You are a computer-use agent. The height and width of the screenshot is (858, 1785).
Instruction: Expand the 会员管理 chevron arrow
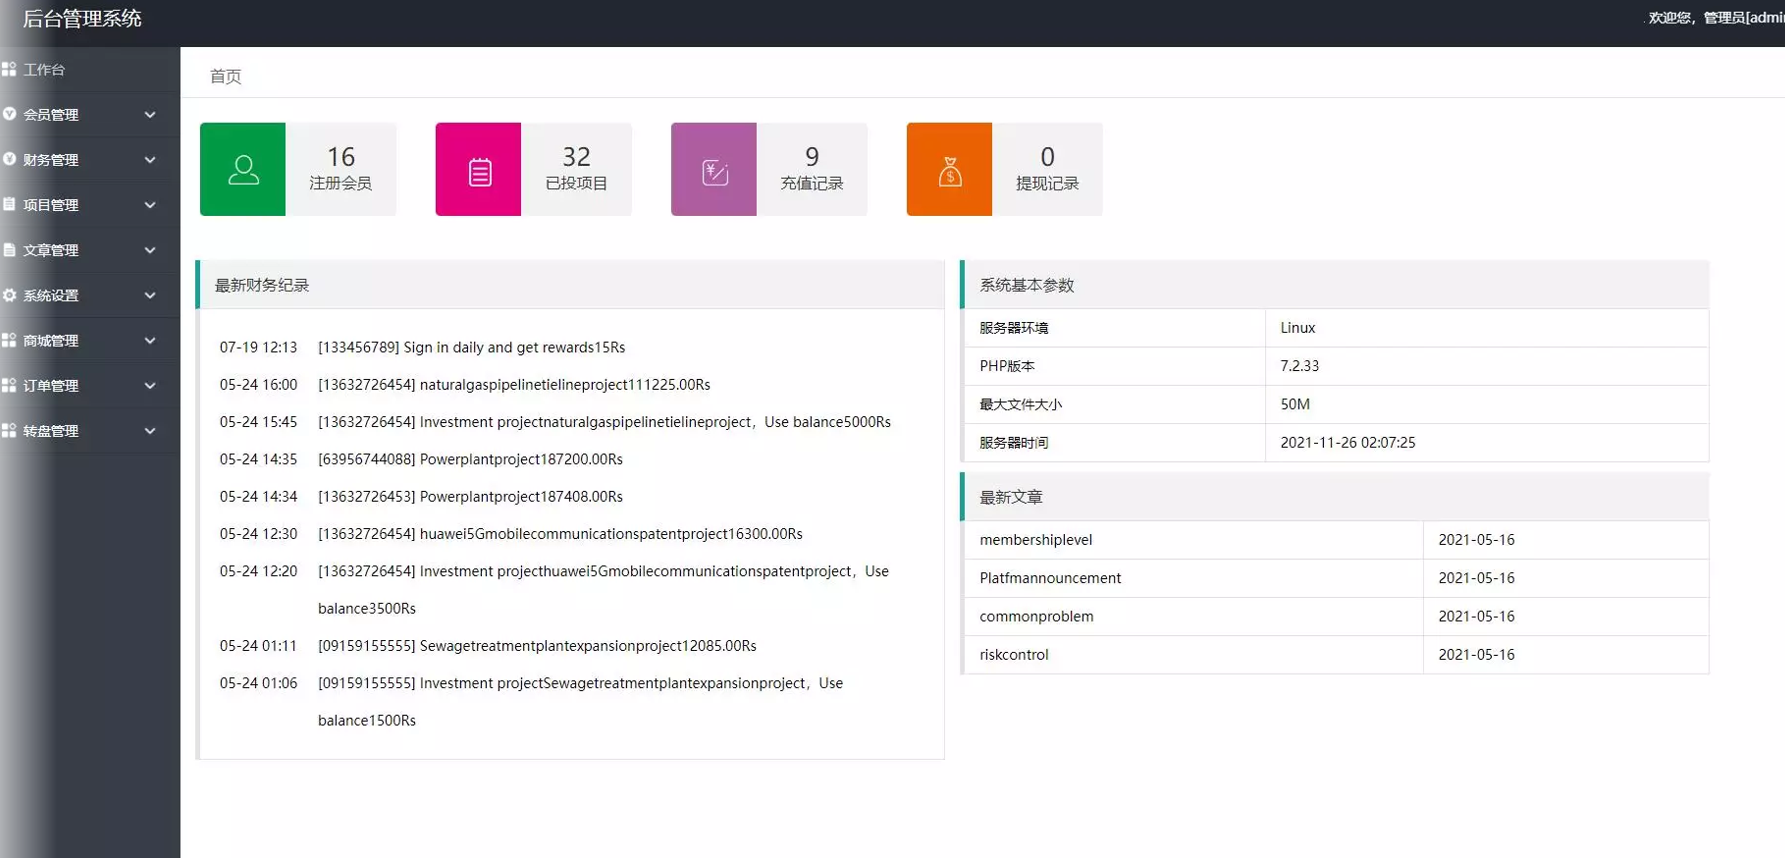(150, 115)
